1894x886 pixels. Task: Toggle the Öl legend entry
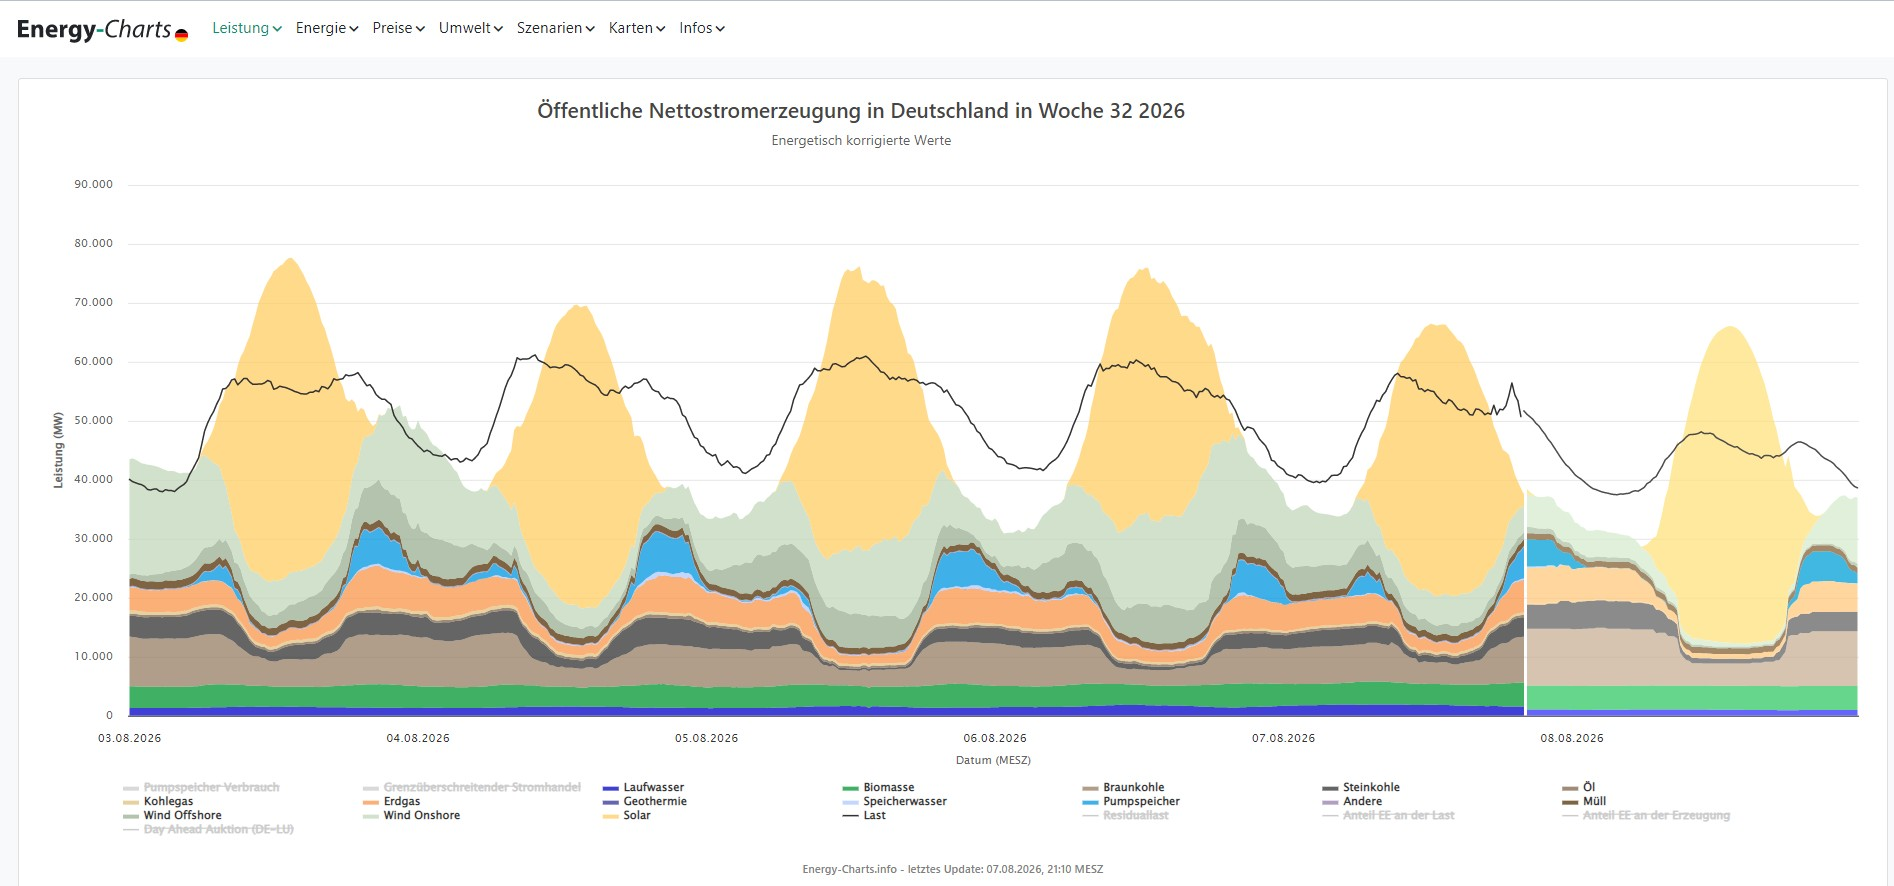coord(1579,787)
